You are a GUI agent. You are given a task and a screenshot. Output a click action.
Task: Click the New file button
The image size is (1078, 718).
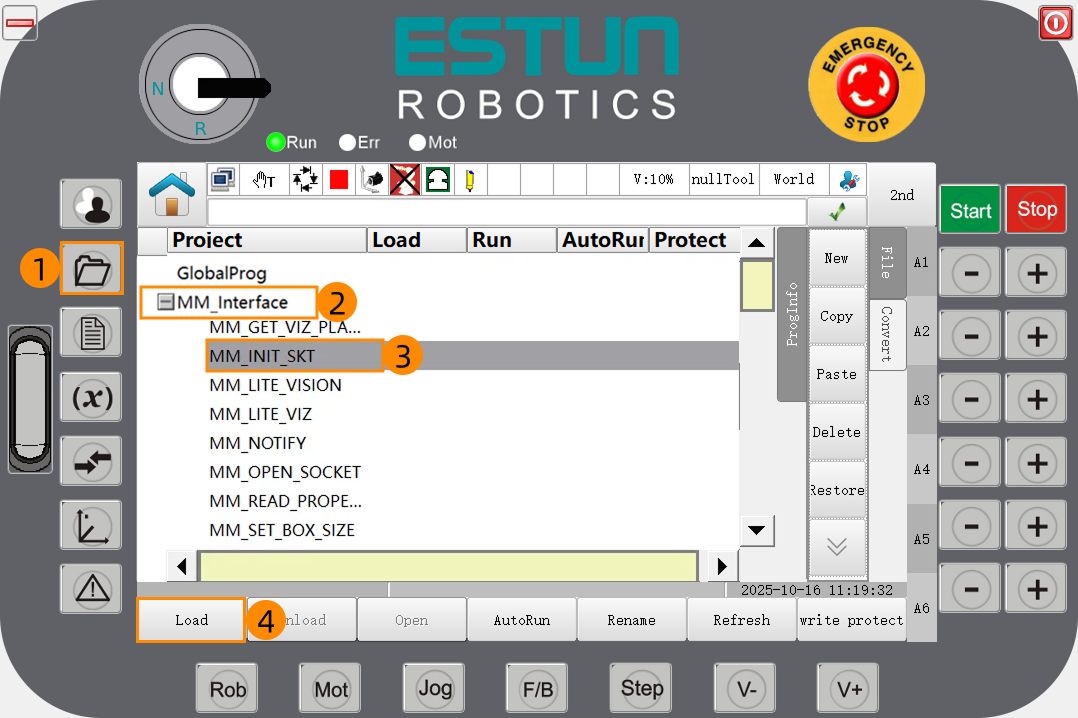click(837, 259)
